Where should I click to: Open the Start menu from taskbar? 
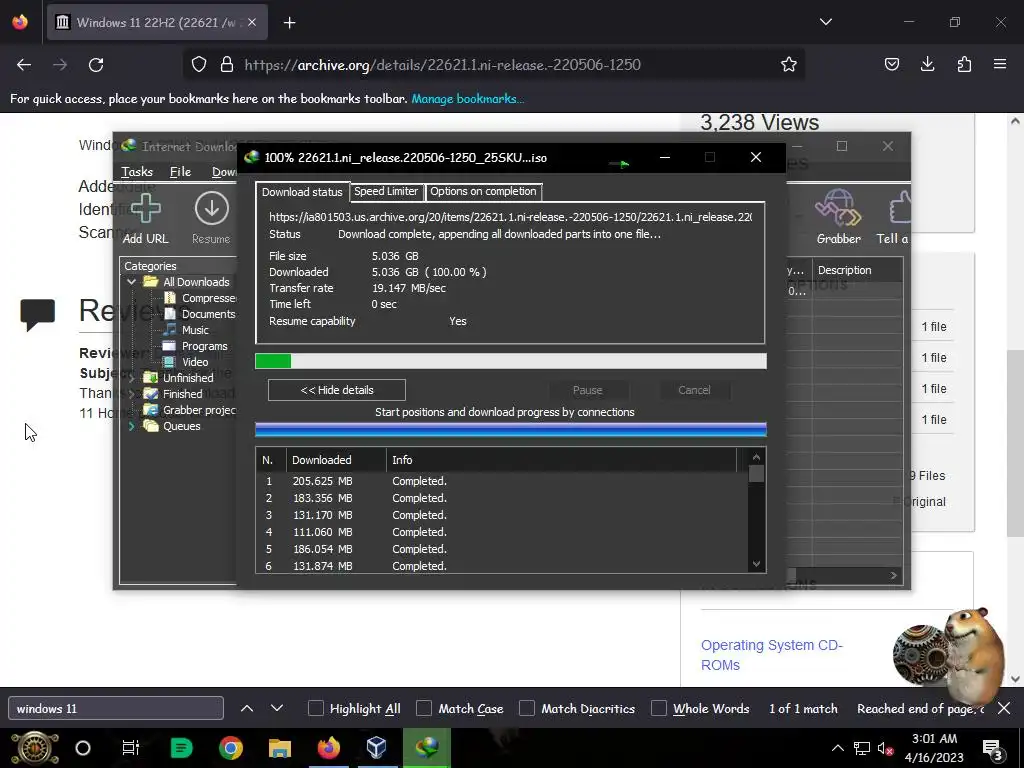coord(35,748)
